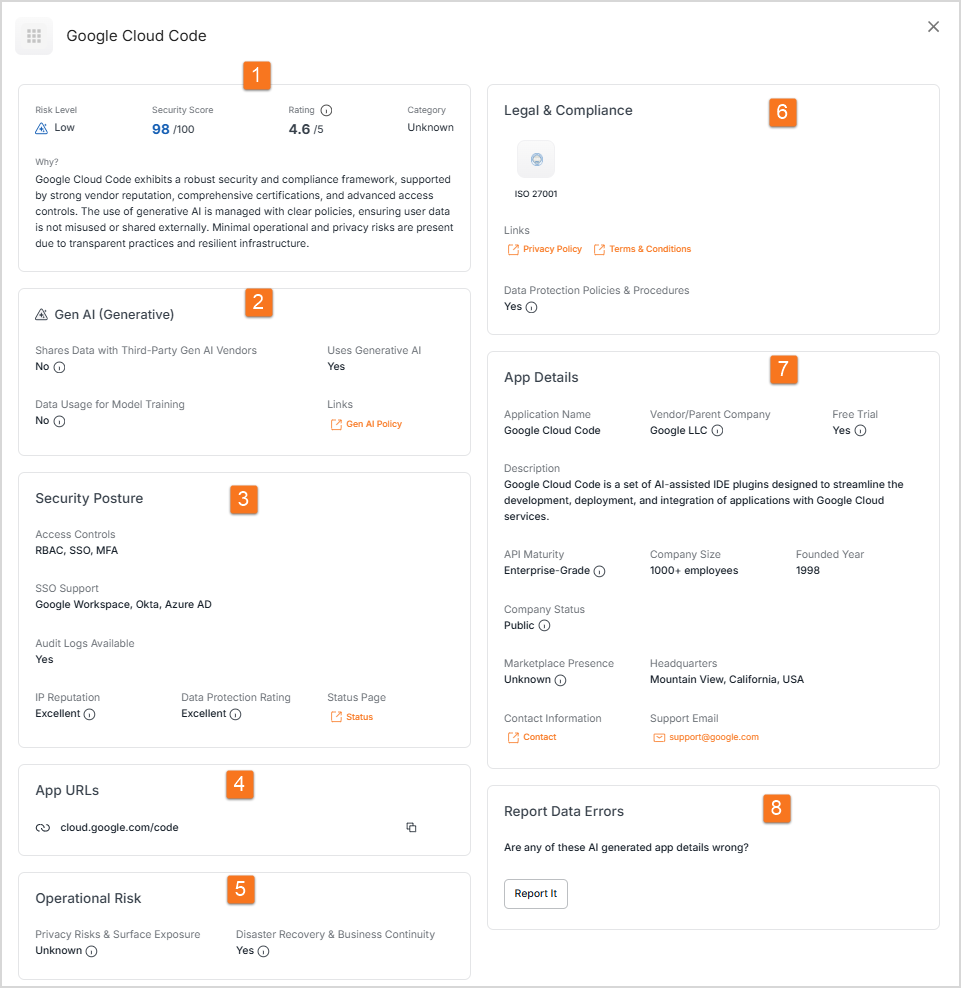Click the Access Controls value RBAC, SSO, MFA
The image size is (961, 988).
[x=77, y=551]
